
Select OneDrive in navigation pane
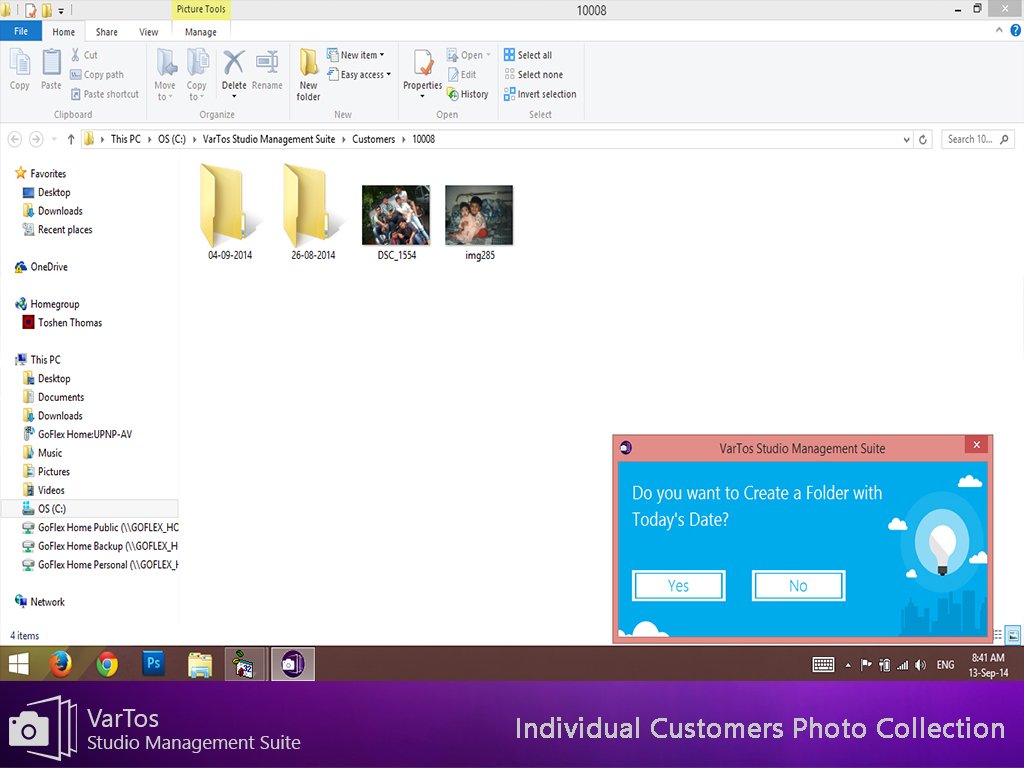[x=42, y=266]
